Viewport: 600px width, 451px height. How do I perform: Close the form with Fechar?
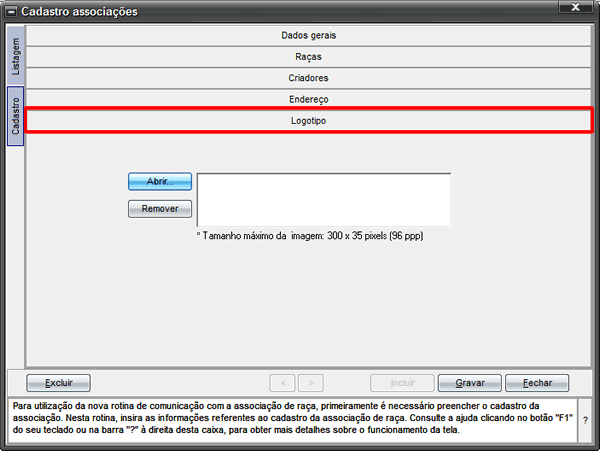[x=537, y=383]
